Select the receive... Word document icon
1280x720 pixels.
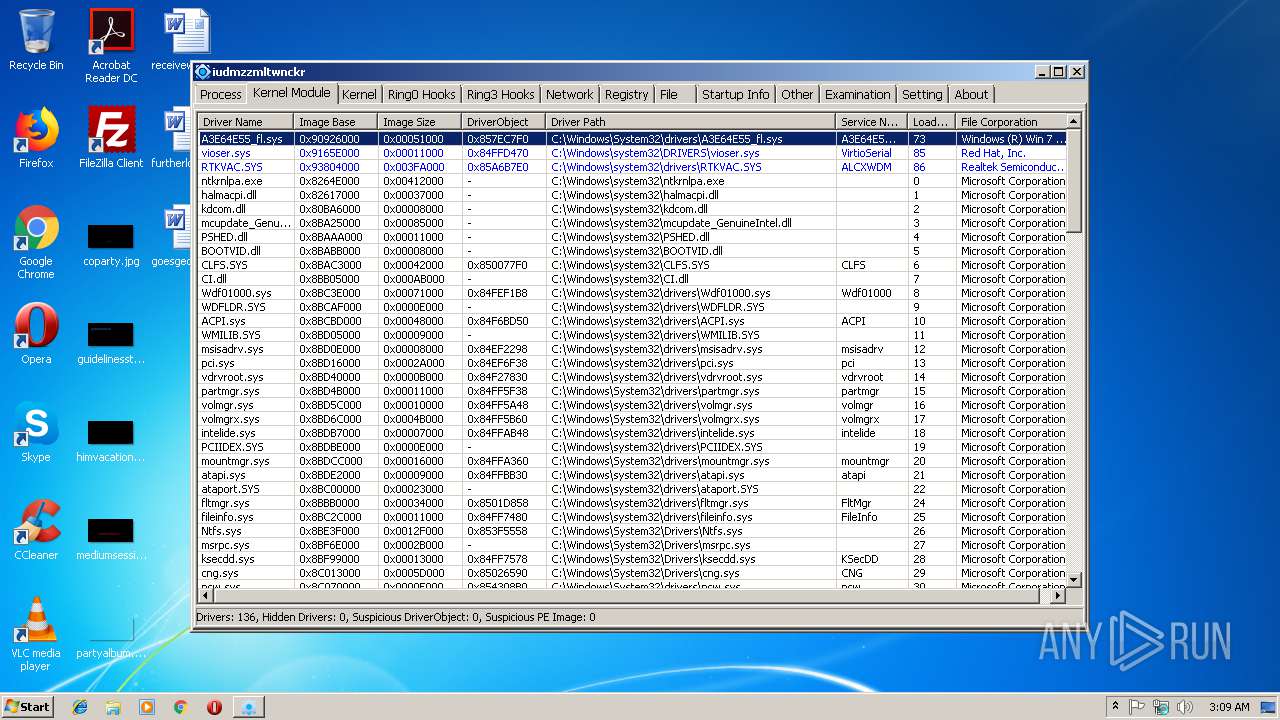(x=180, y=40)
